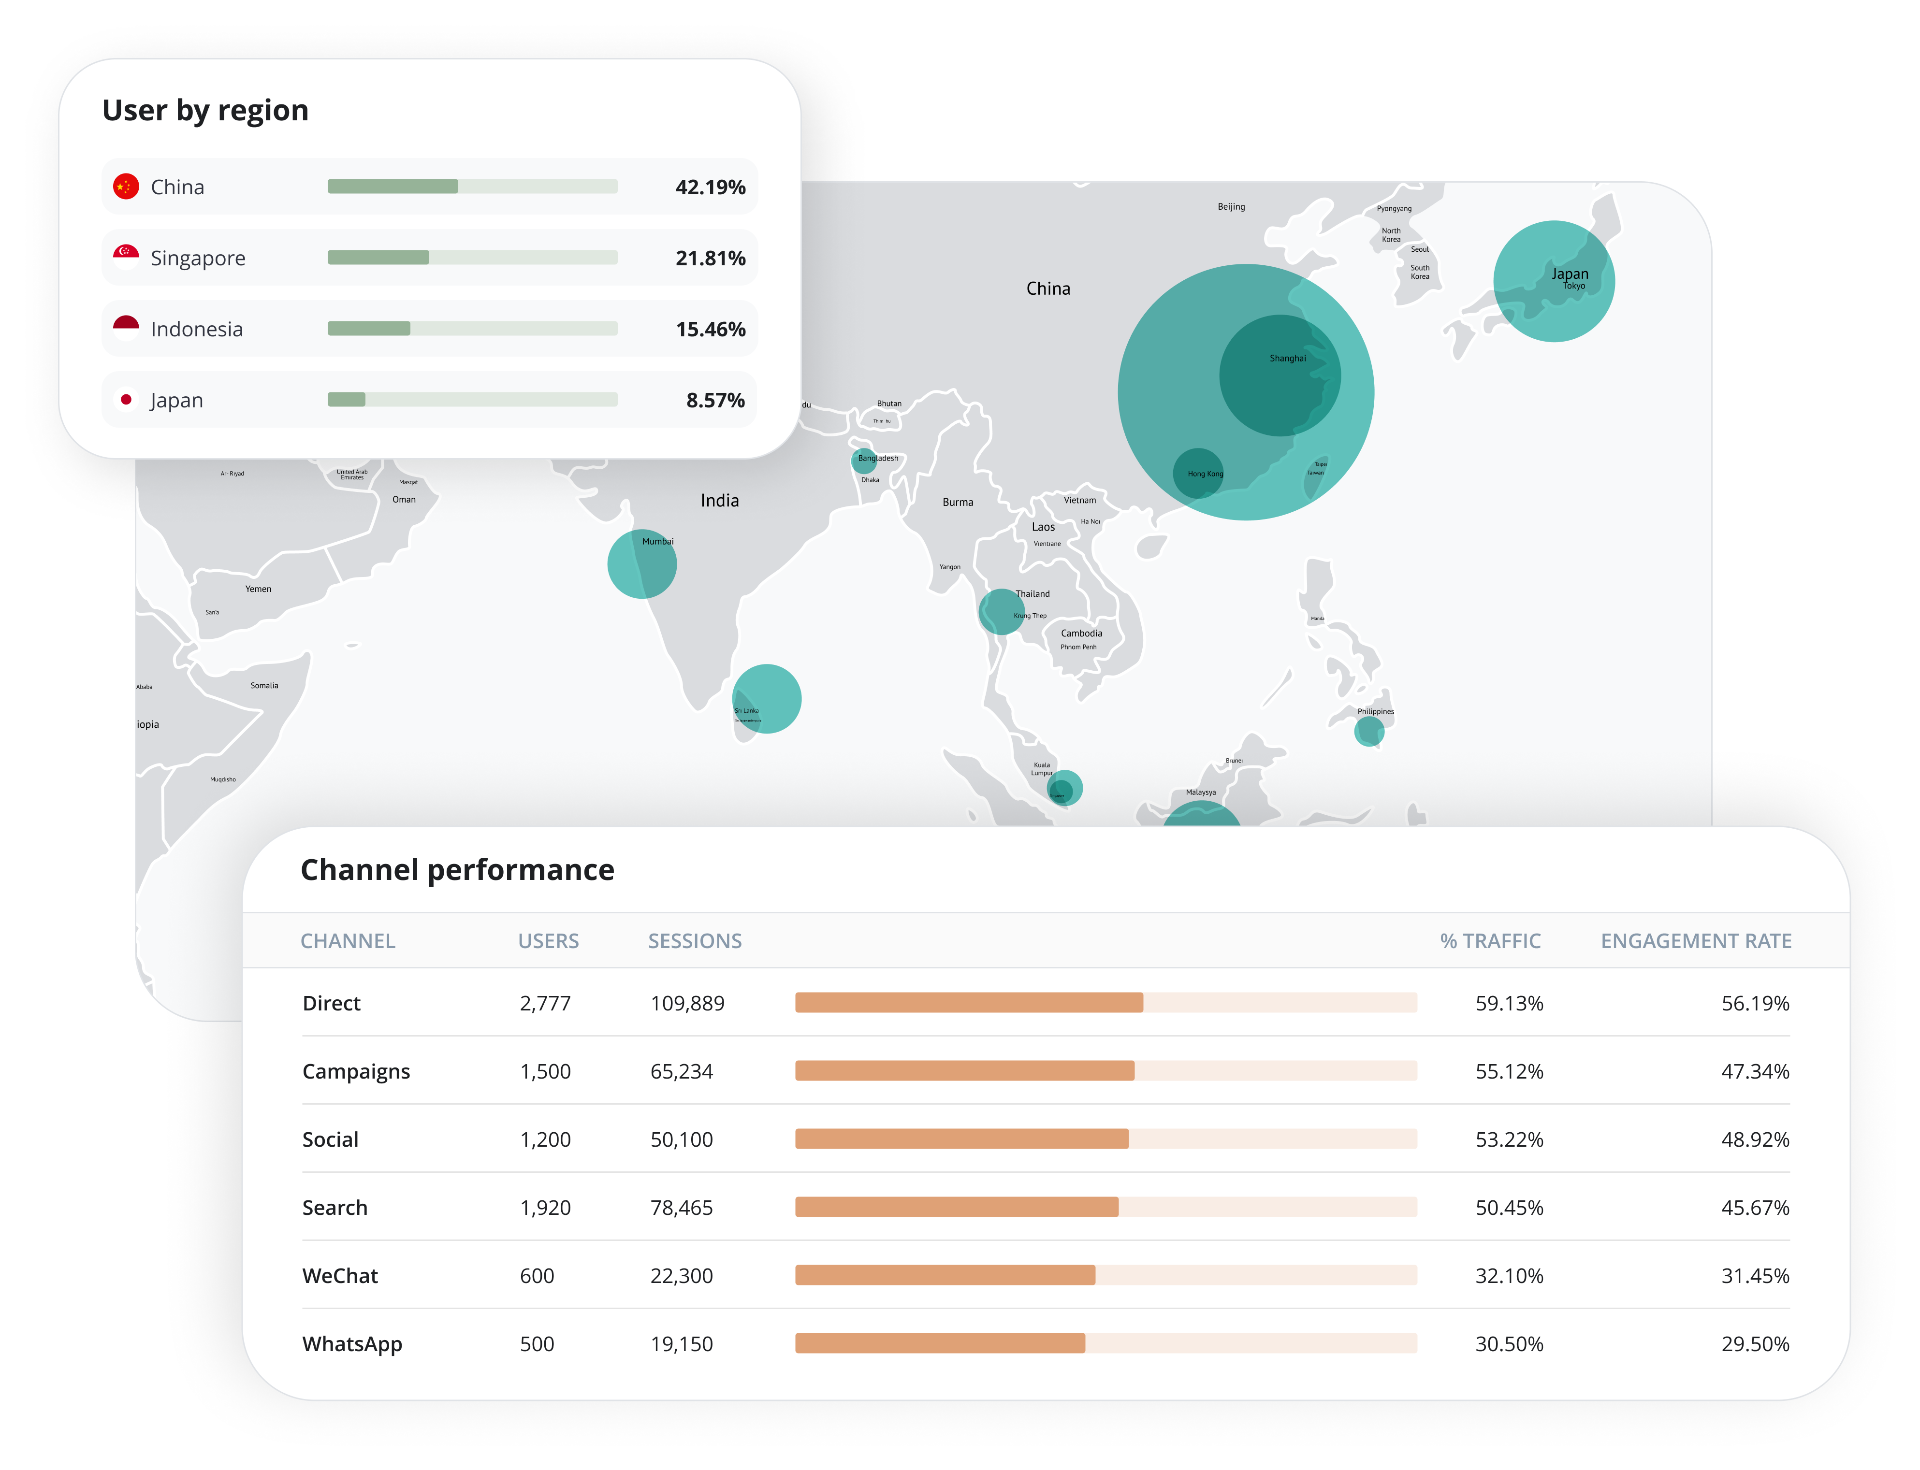Click the 65,234 sessions value

click(x=681, y=1071)
